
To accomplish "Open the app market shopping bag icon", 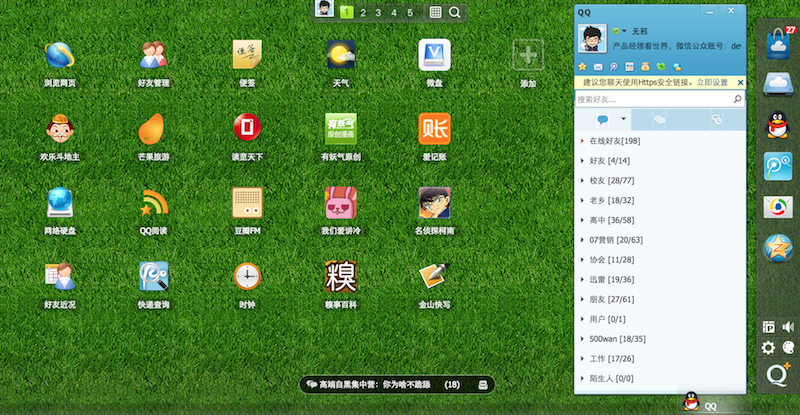I will pos(778,43).
